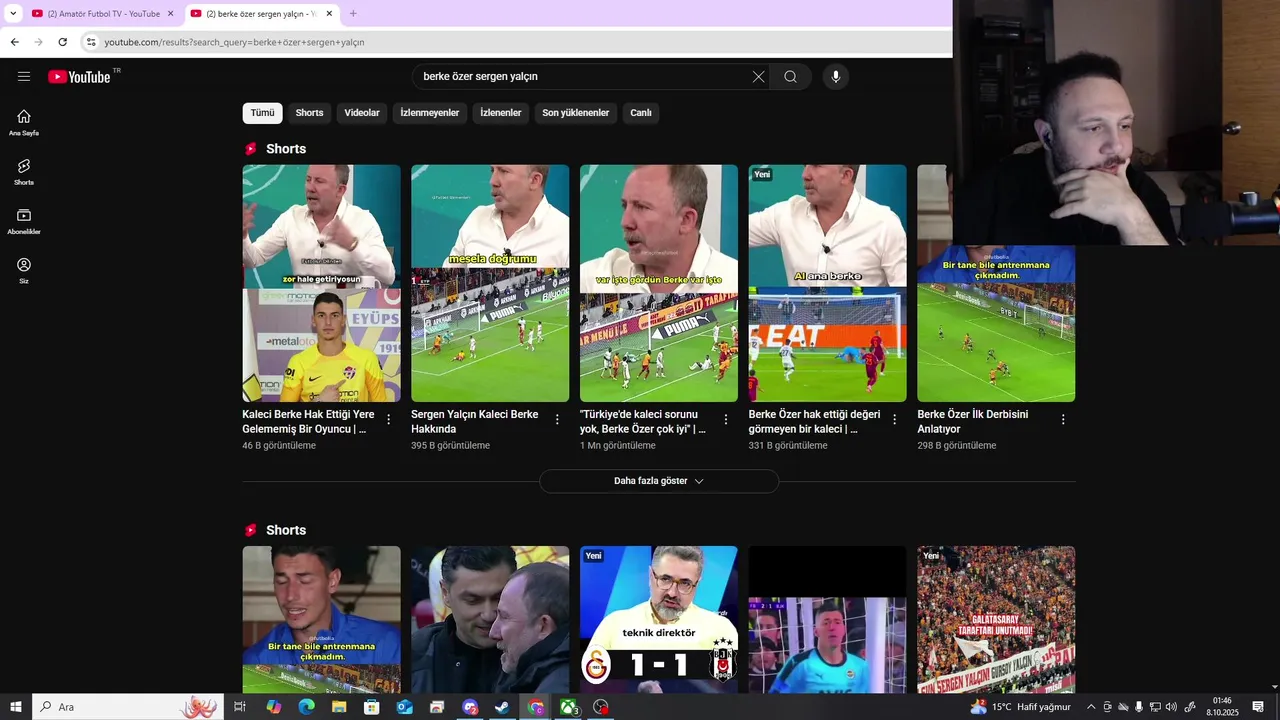The image size is (1280, 720).
Task: Play the 'Galatasaray taraftarı unutmadı' short thumbnail
Action: 996,620
